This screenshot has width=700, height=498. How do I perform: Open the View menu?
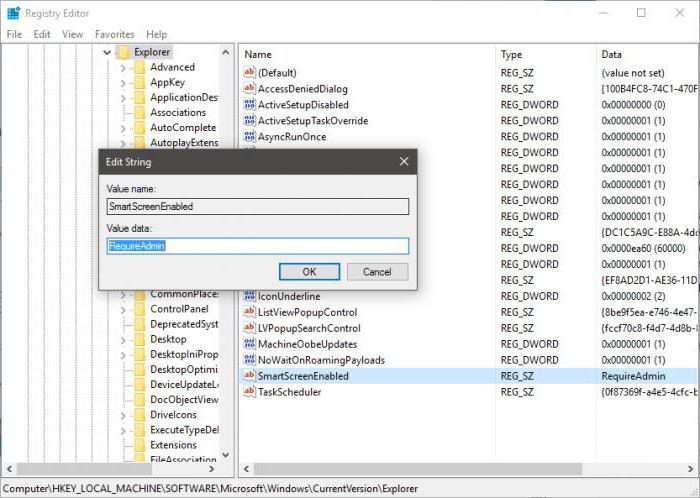point(72,34)
